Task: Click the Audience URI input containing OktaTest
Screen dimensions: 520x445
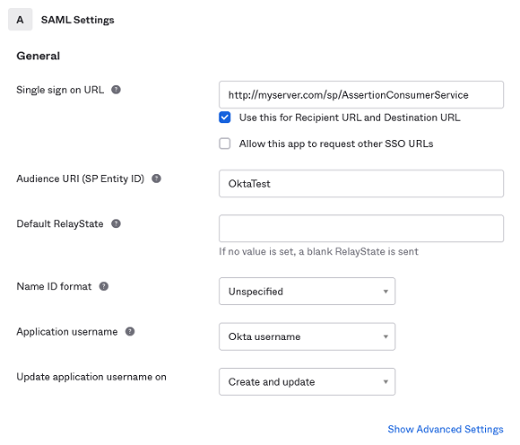Action: [x=361, y=184]
